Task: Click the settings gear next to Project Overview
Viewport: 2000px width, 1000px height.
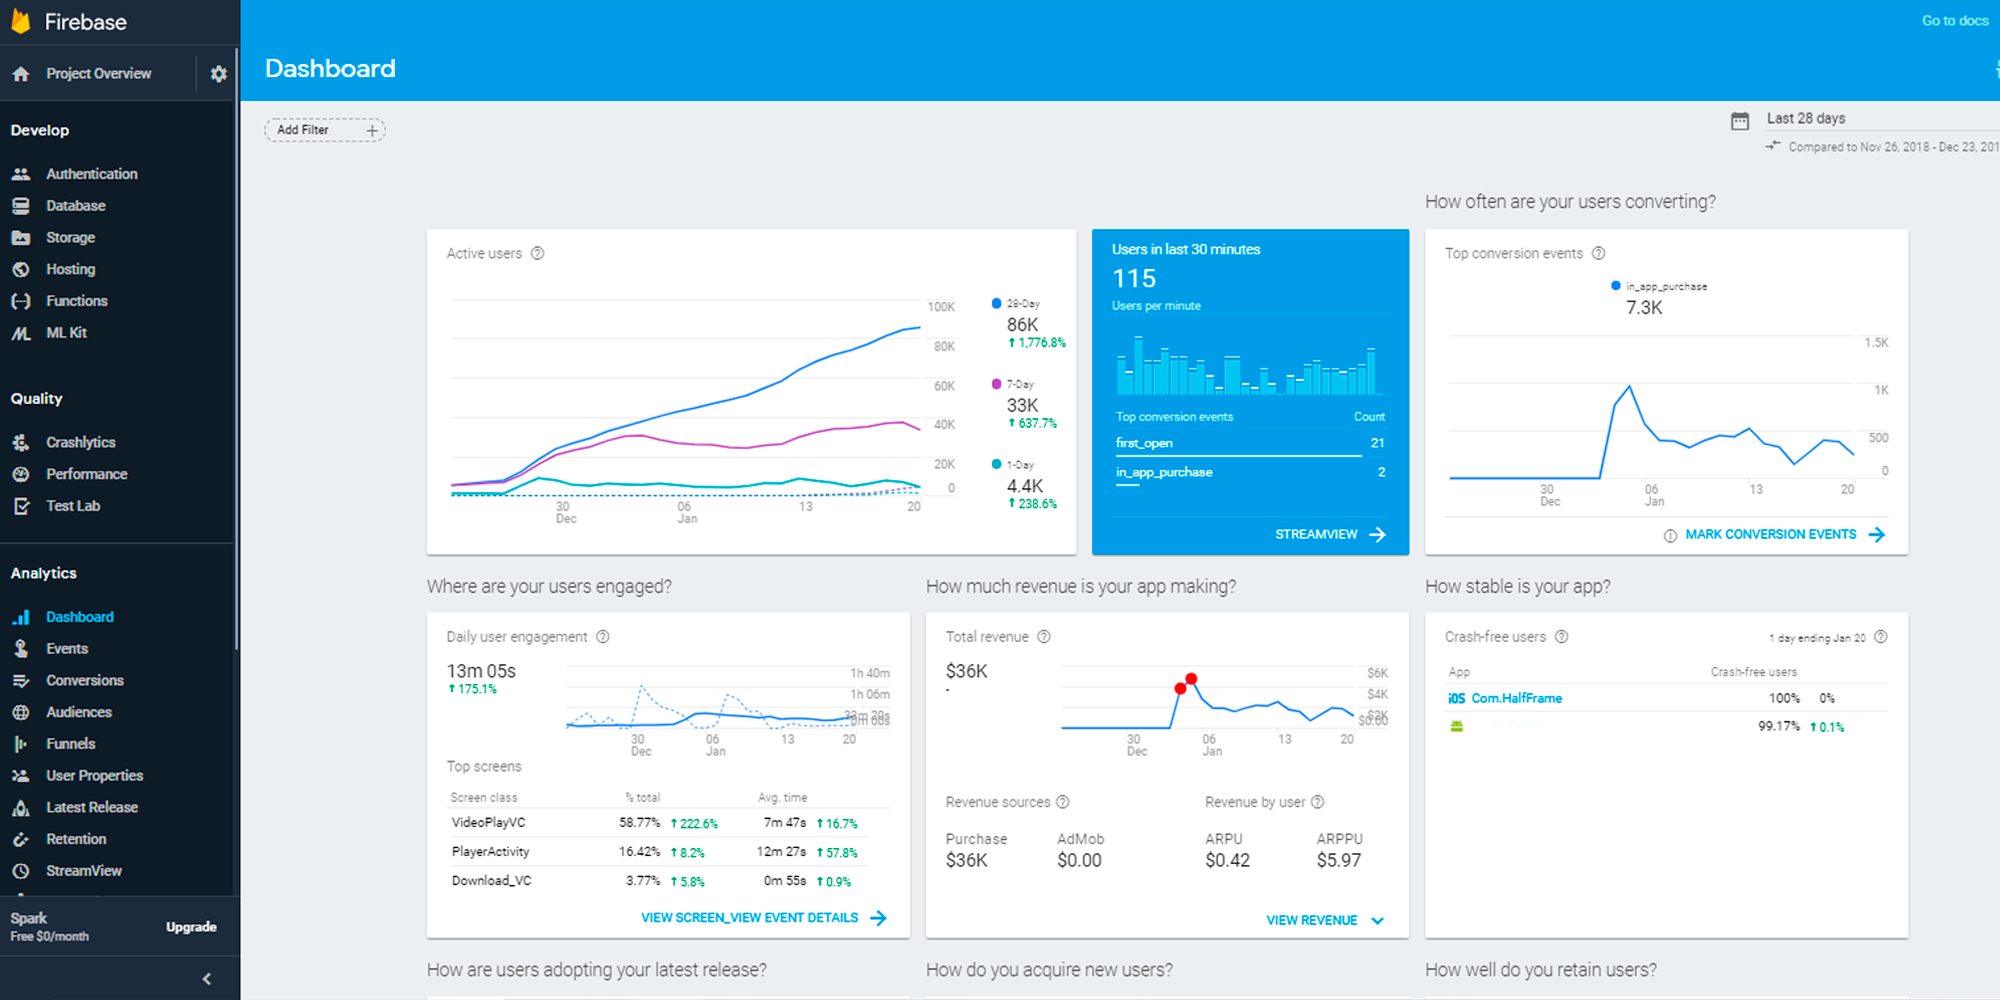Action: [x=218, y=74]
